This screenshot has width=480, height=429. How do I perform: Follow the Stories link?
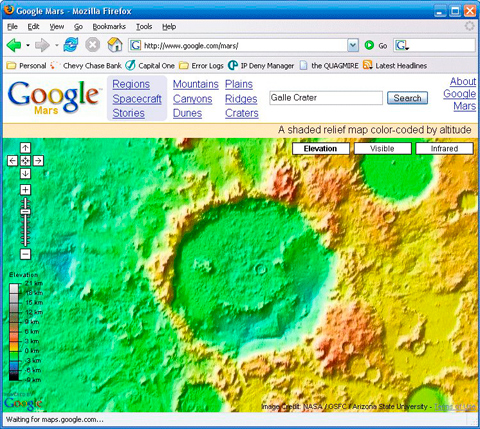tap(128, 113)
